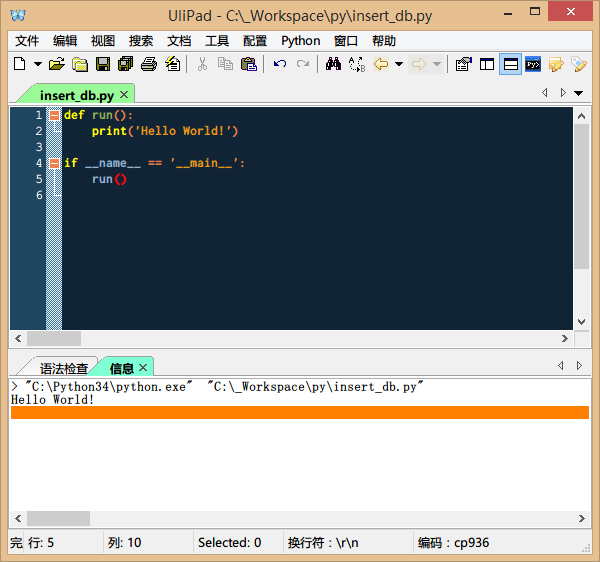Click the editor's vertical scrollbar down arrow
The height and width of the screenshot is (562, 600).
point(582,322)
